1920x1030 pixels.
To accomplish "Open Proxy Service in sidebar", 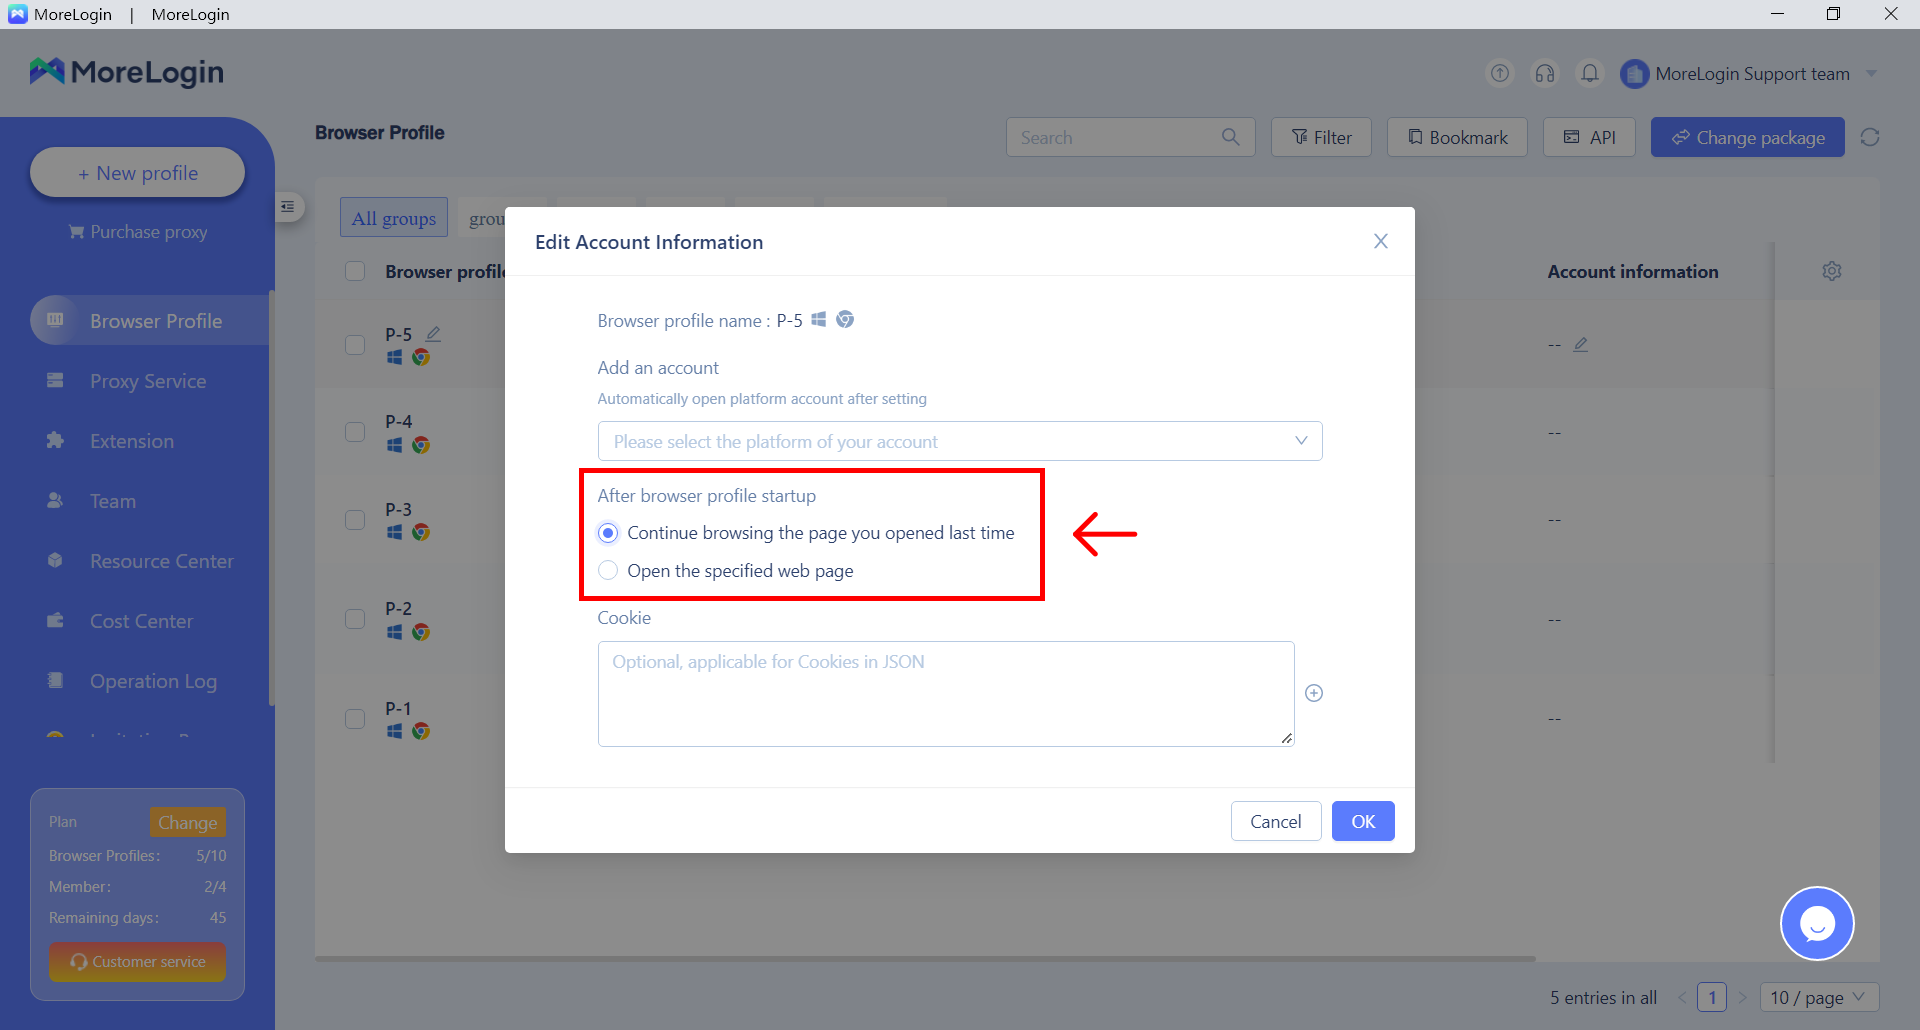I will [148, 381].
